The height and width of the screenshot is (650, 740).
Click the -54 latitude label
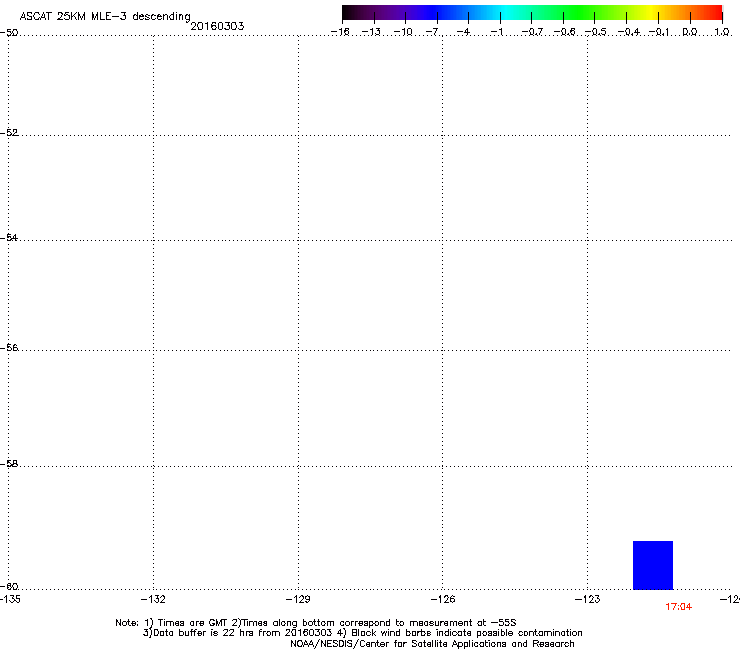[x=9, y=237]
